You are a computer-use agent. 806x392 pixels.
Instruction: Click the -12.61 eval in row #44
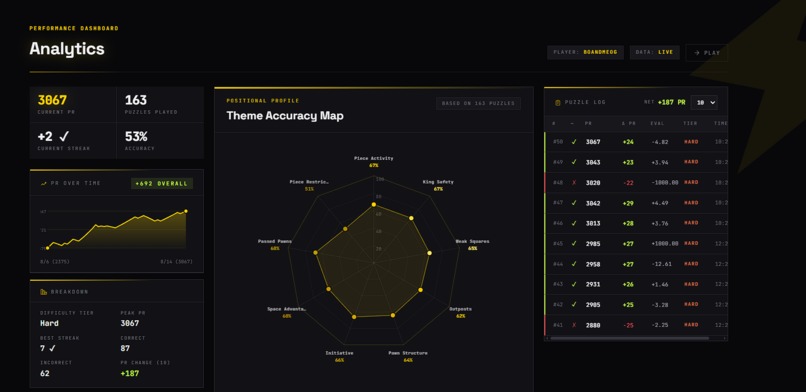661,264
